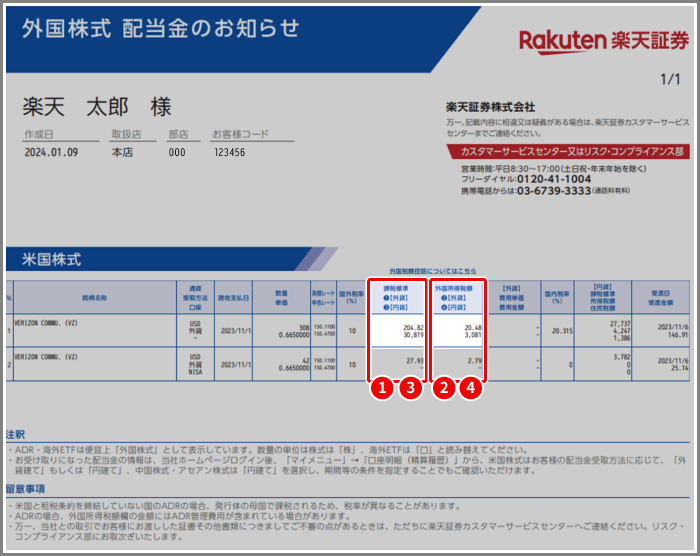700x556 pixels.
Task: Click VERIZON COMMU. (VZ) in row 2
Action: (46, 357)
